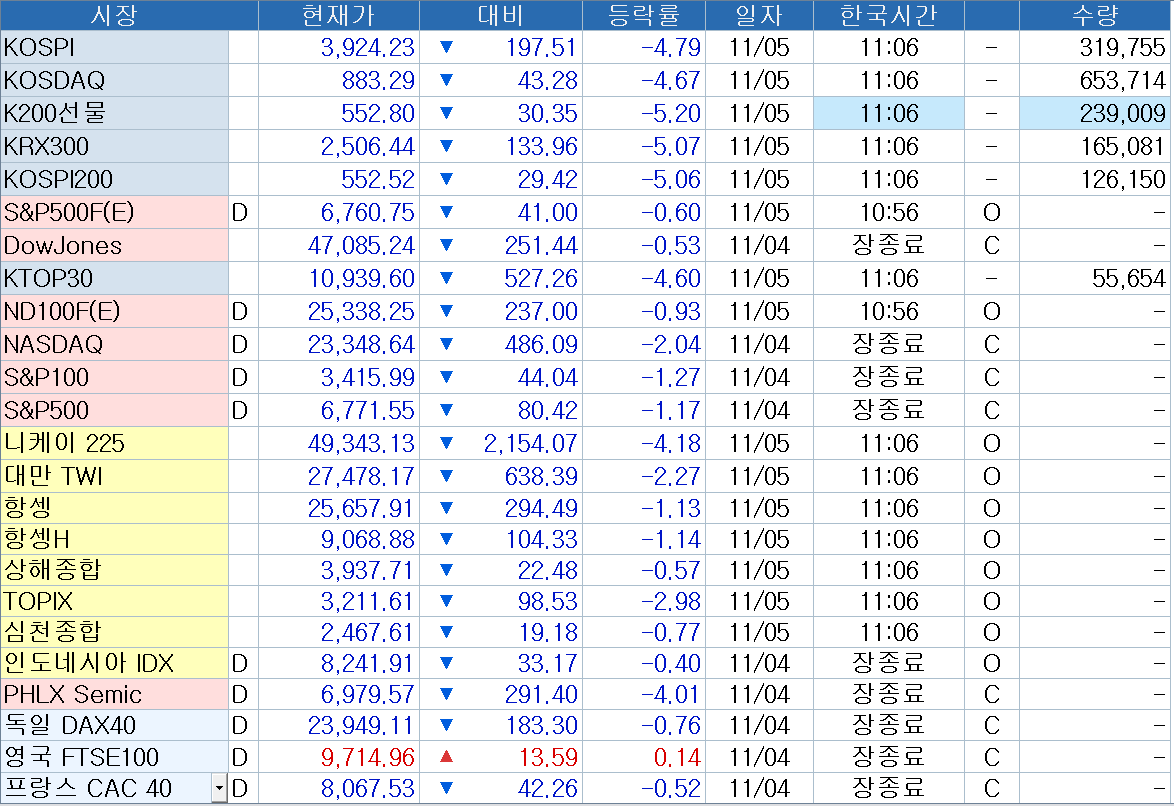This screenshot has height=806, width=1174.
Task: Click the highlighted 239,009 volume cell
Action: coord(1094,114)
